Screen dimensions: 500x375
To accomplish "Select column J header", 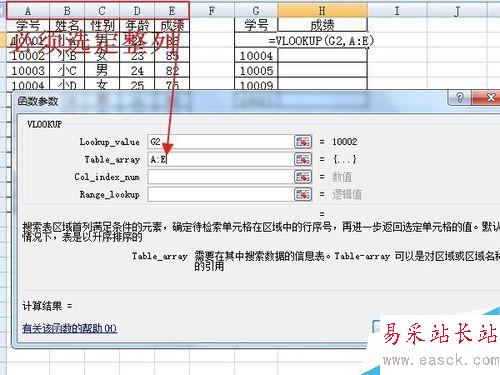I will 457,11.
